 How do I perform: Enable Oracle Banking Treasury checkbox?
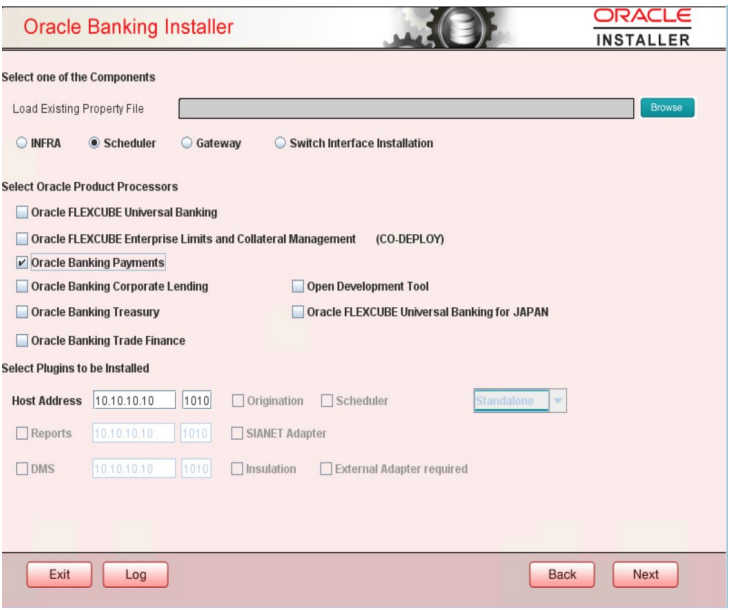22,312
